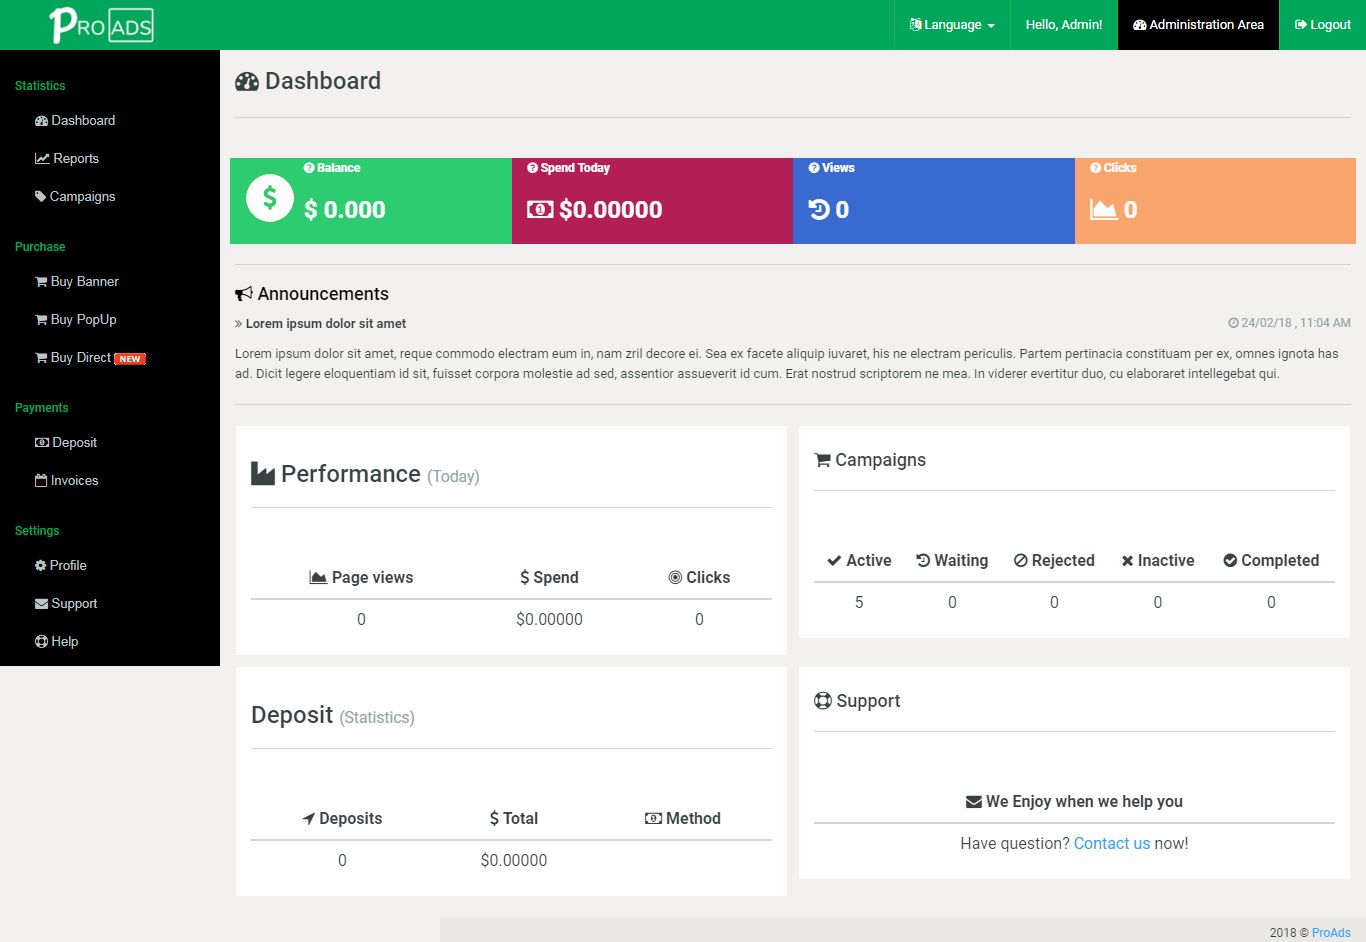The height and width of the screenshot is (942, 1366).
Task: Click the ProAds logo
Action: 101,25
